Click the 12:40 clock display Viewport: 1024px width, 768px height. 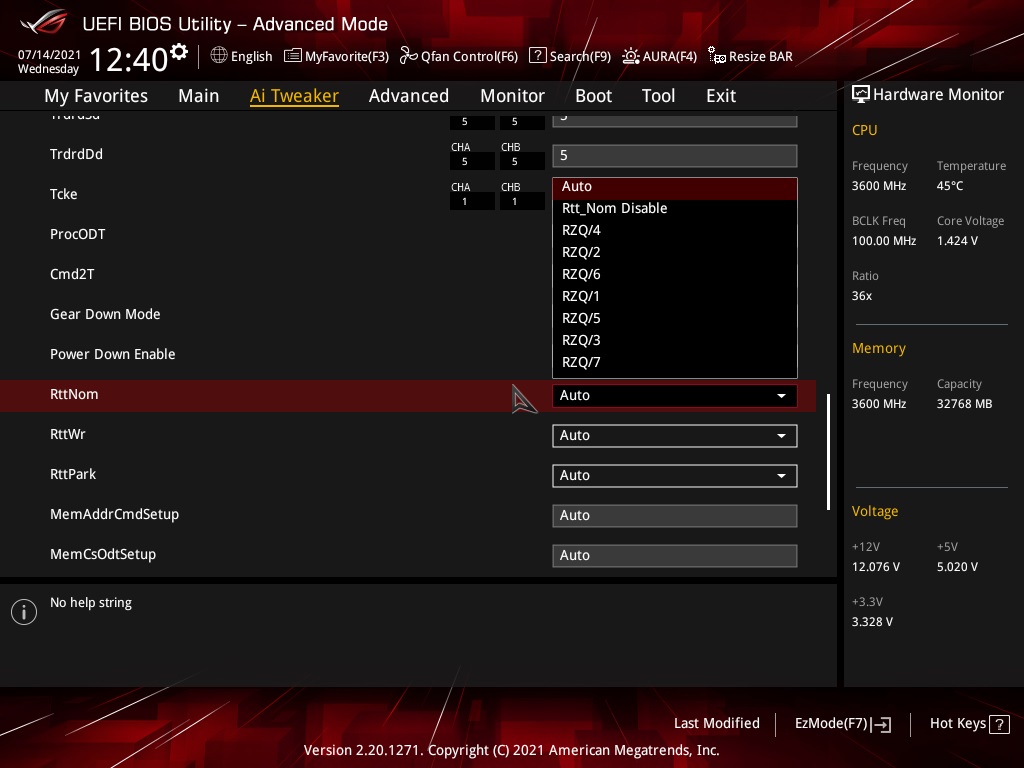129,59
